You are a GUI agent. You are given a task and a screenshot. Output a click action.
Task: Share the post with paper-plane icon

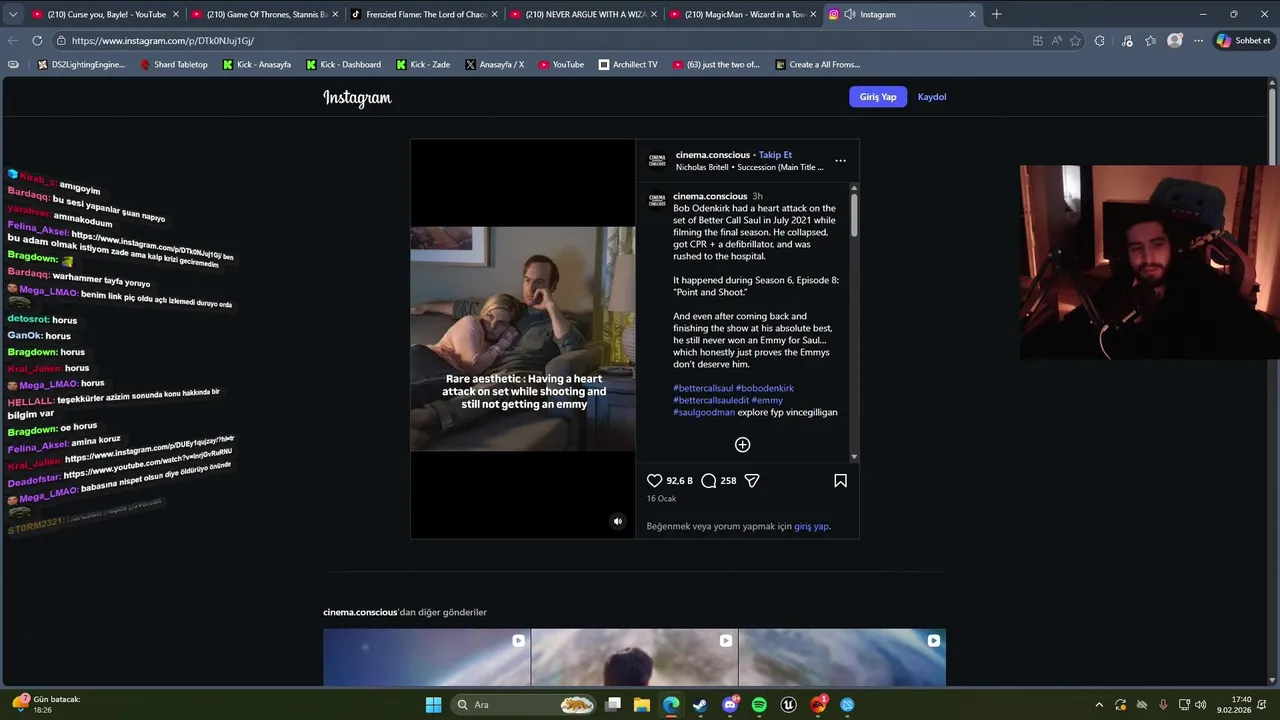click(752, 481)
